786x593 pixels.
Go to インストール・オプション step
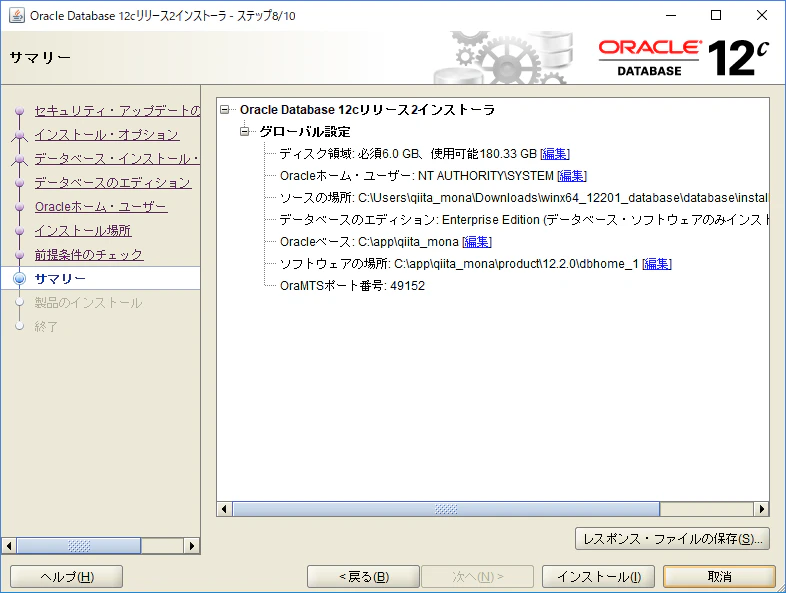tap(107, 135)
